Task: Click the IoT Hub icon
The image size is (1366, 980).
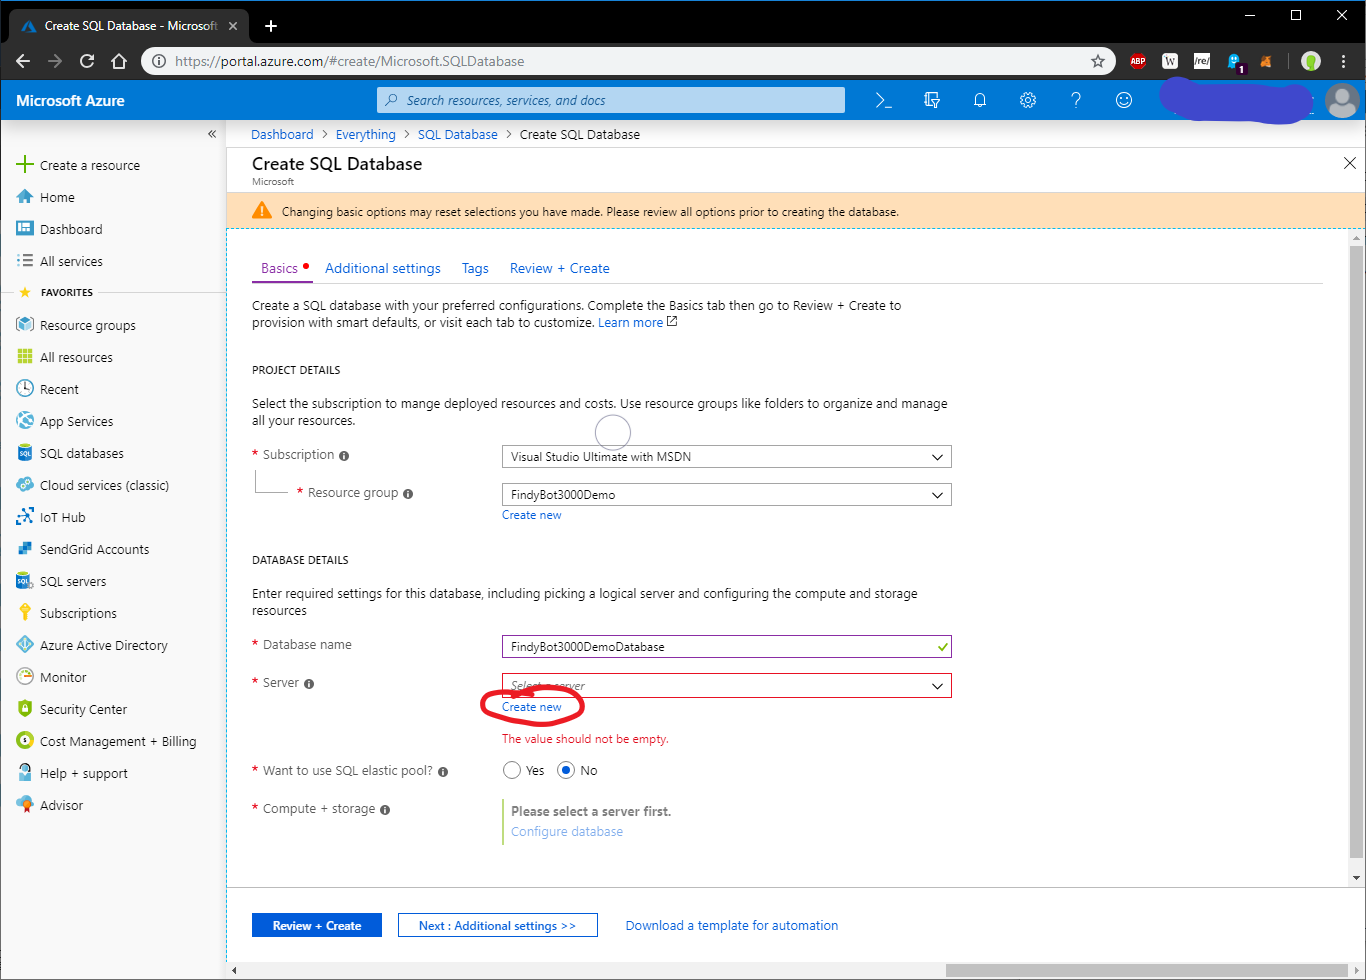Action: (25, 517)
